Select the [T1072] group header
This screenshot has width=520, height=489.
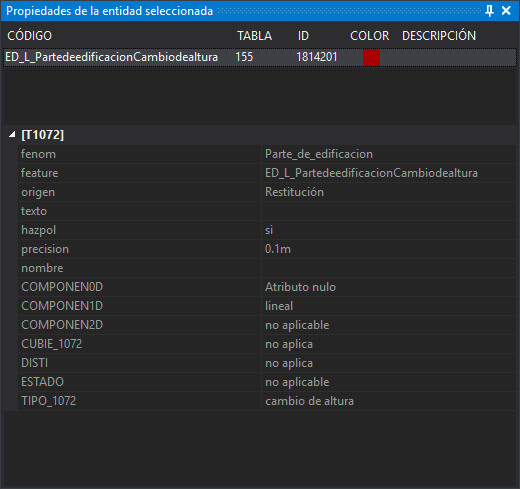[x=42, y=135]
